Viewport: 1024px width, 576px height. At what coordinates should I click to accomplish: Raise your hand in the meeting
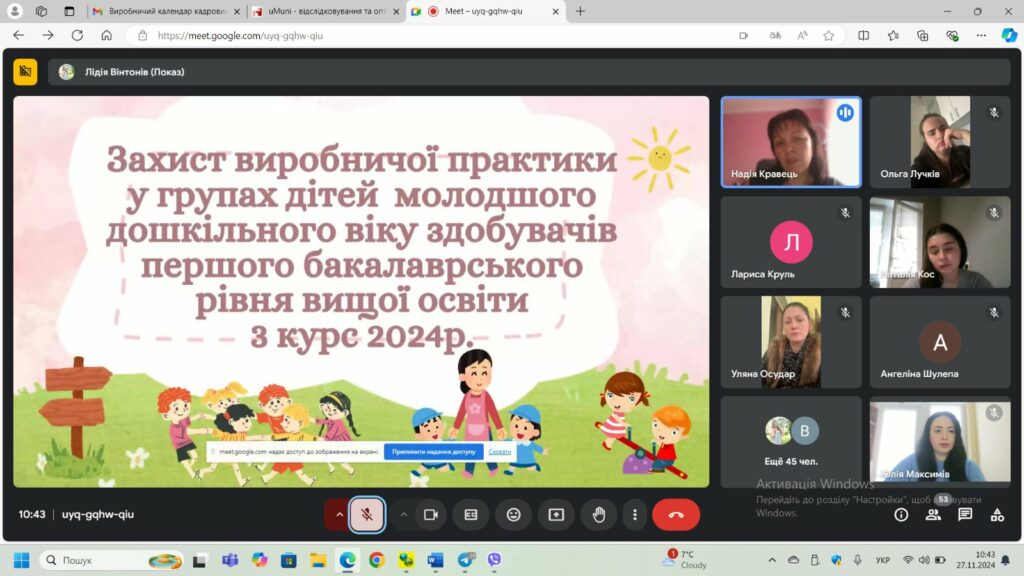tap(599, 515)
